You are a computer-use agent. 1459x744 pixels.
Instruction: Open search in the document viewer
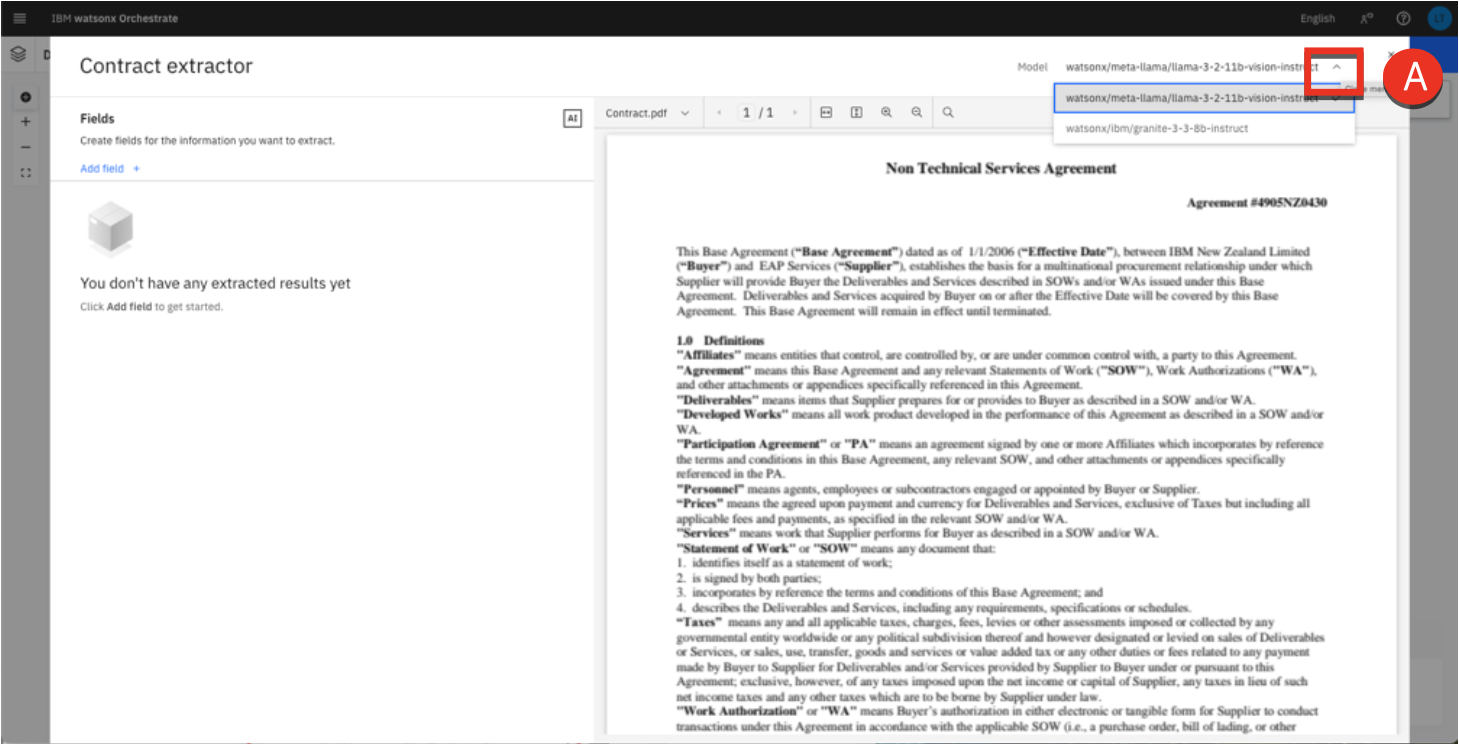(947, 113)
